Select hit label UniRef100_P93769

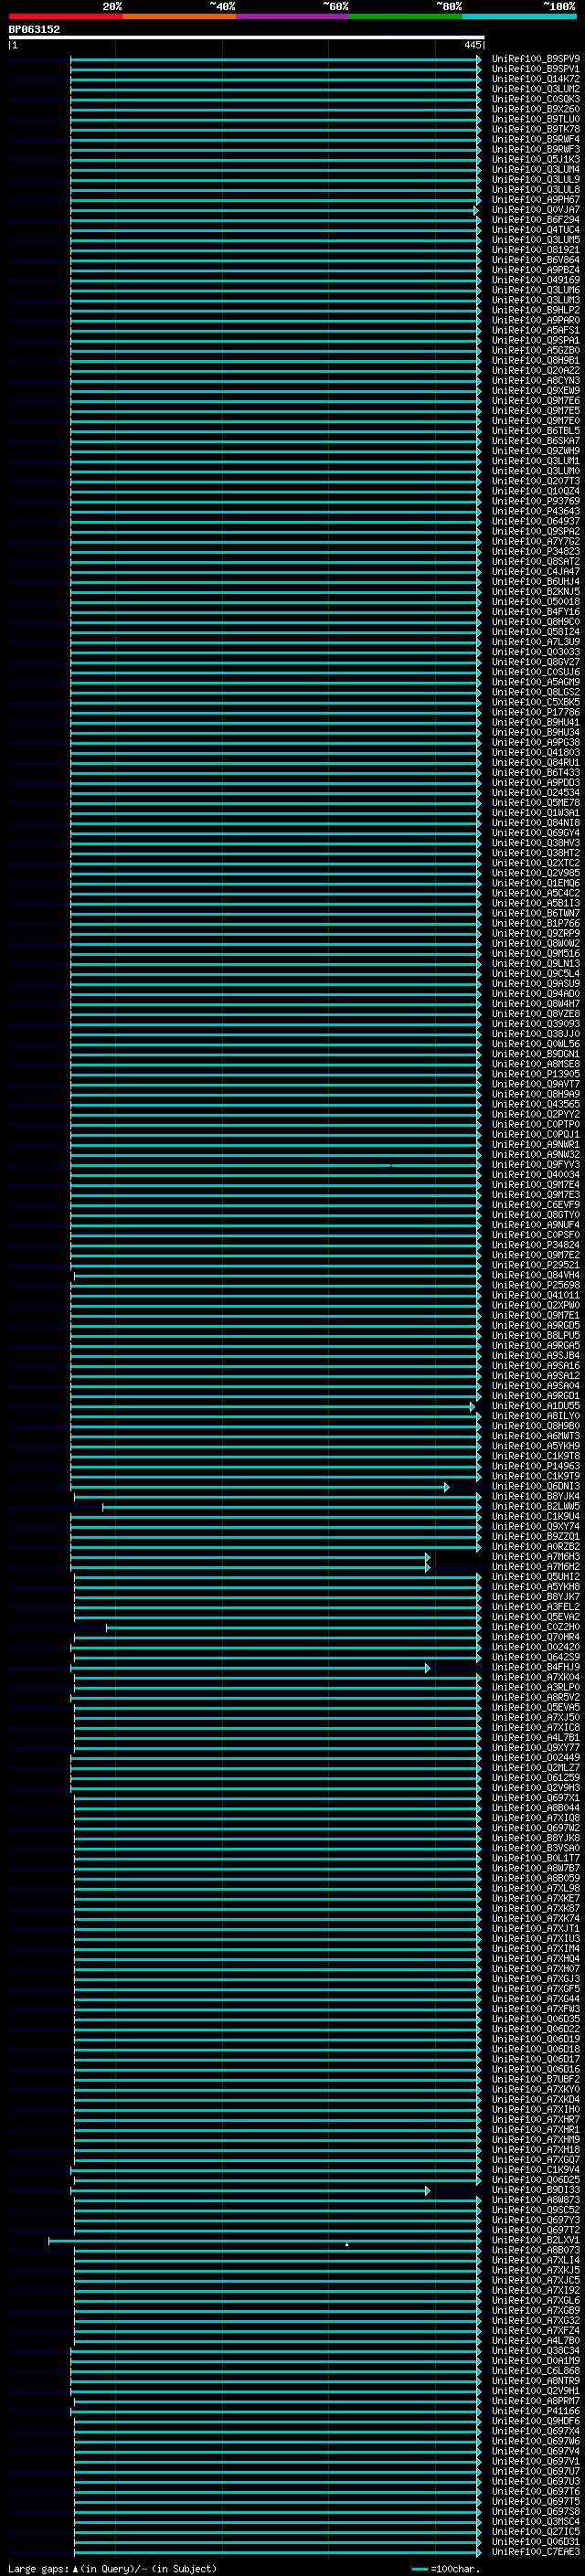(535, 501)
